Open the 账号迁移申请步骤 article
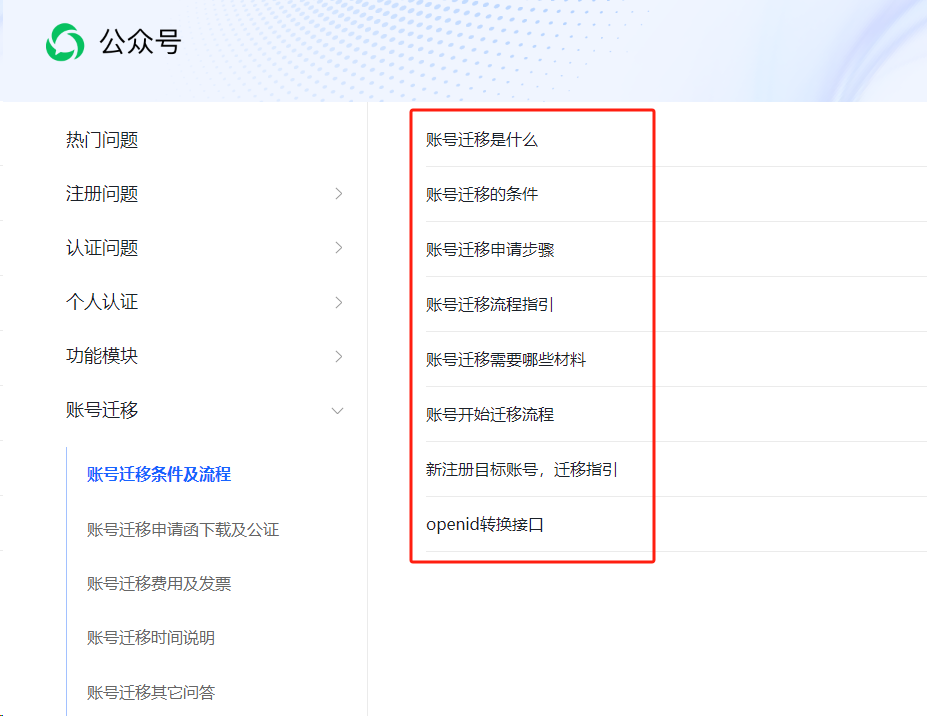Image resolution: width=927 pixels, height=716 pixels. 490,250
